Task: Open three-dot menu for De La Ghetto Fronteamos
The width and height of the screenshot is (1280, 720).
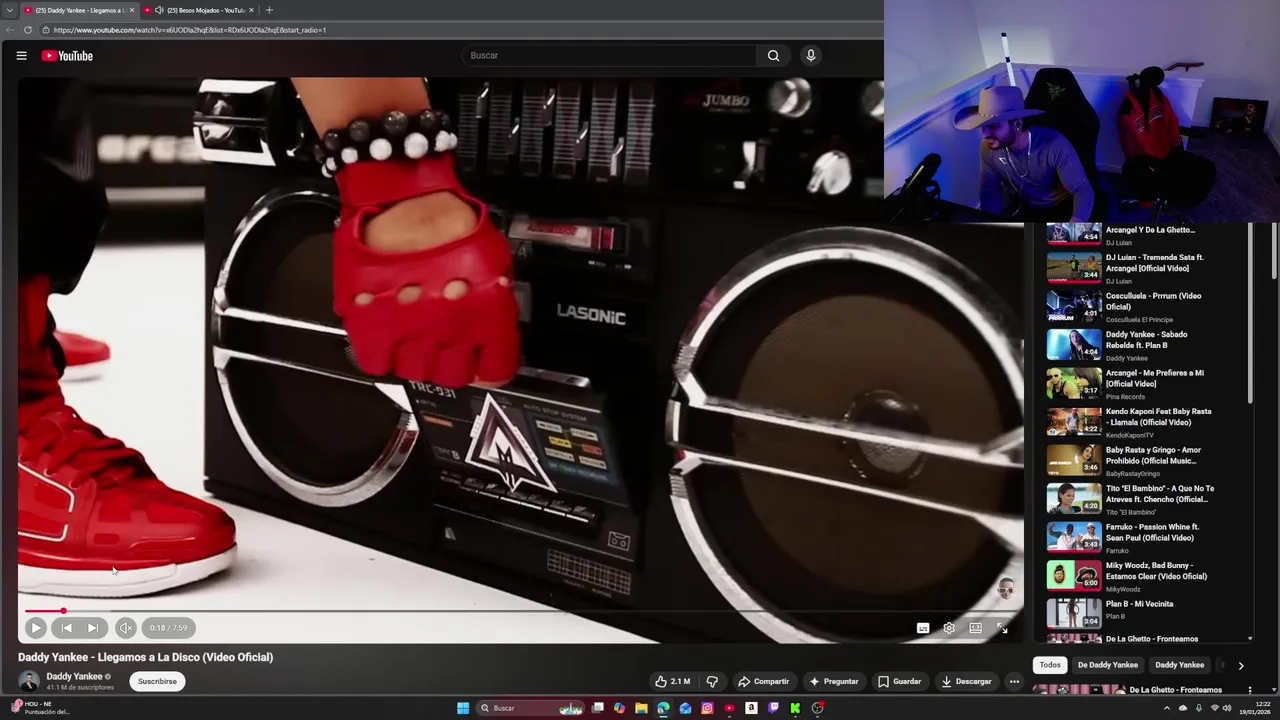Action: pos(1249,690)
